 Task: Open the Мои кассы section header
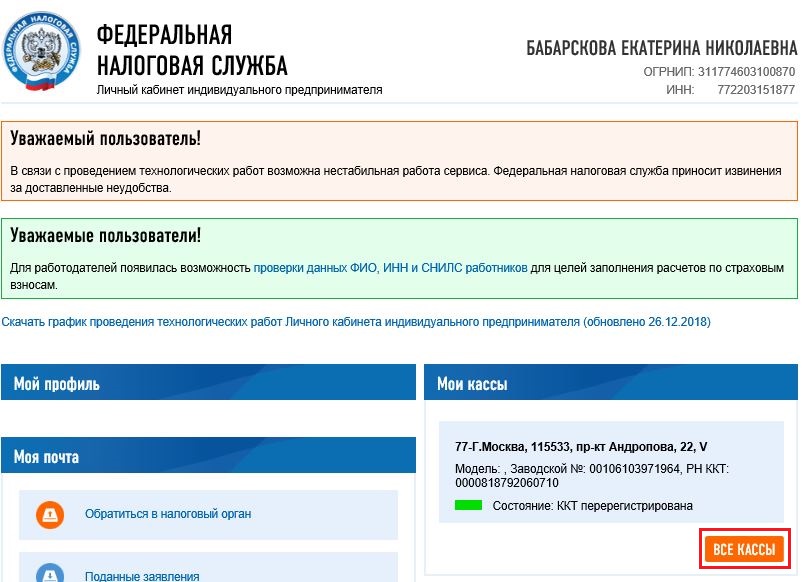611,382
